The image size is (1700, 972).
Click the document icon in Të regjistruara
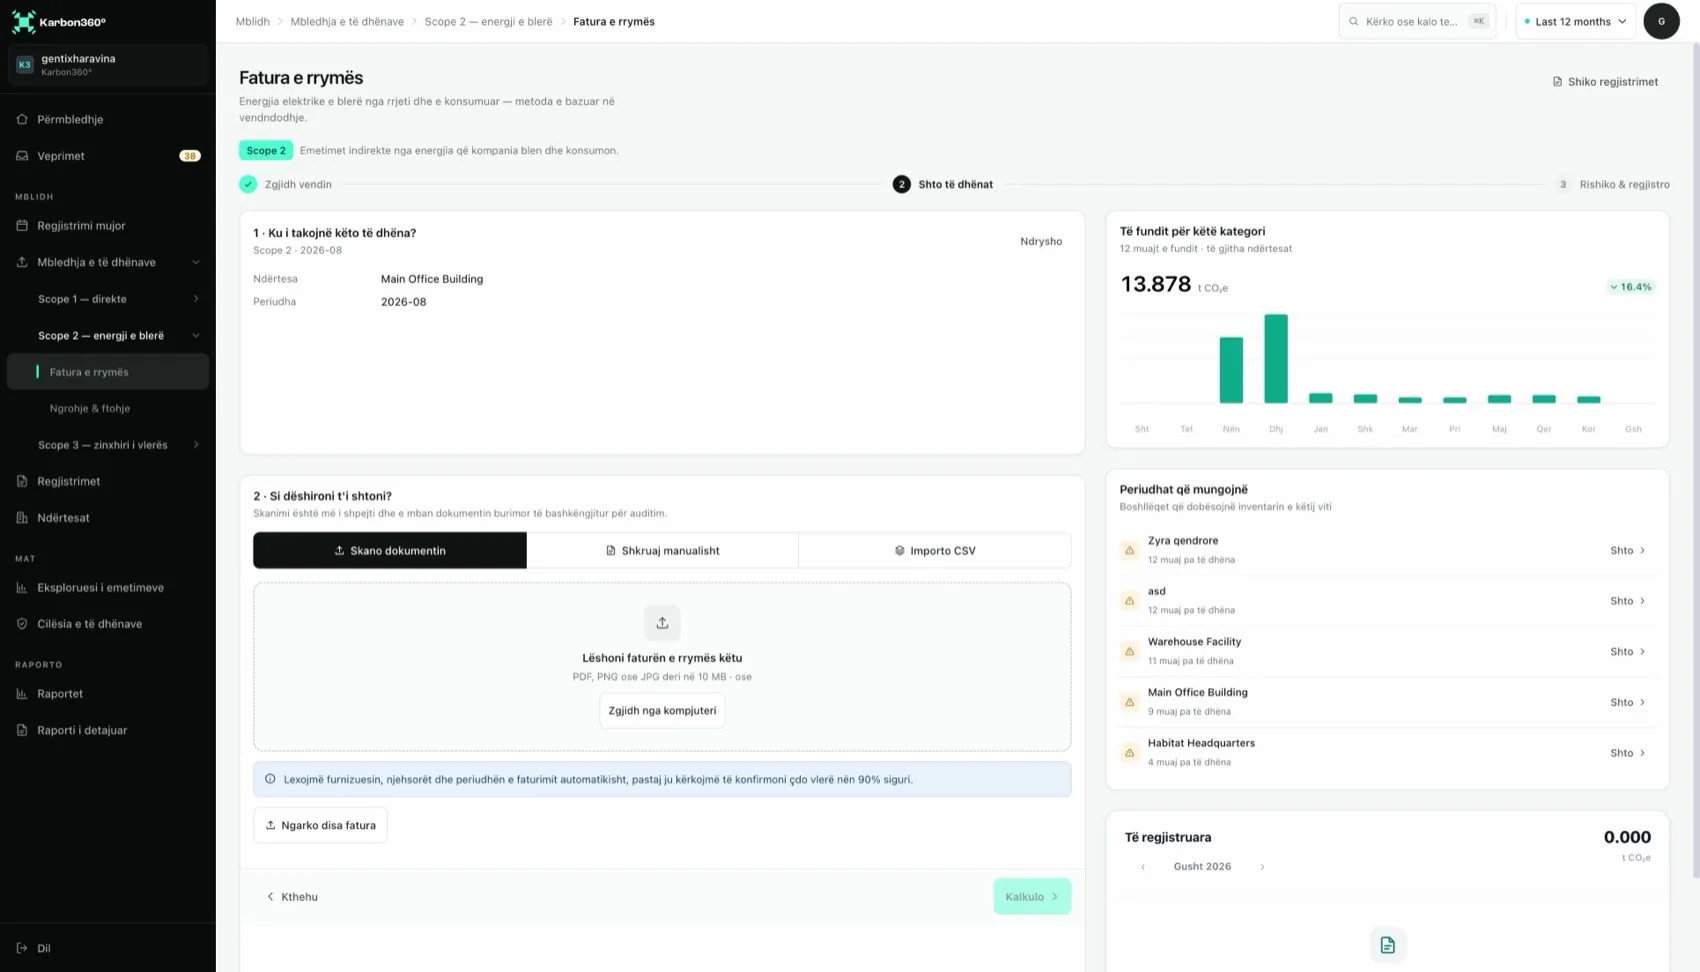[1387, 945]
